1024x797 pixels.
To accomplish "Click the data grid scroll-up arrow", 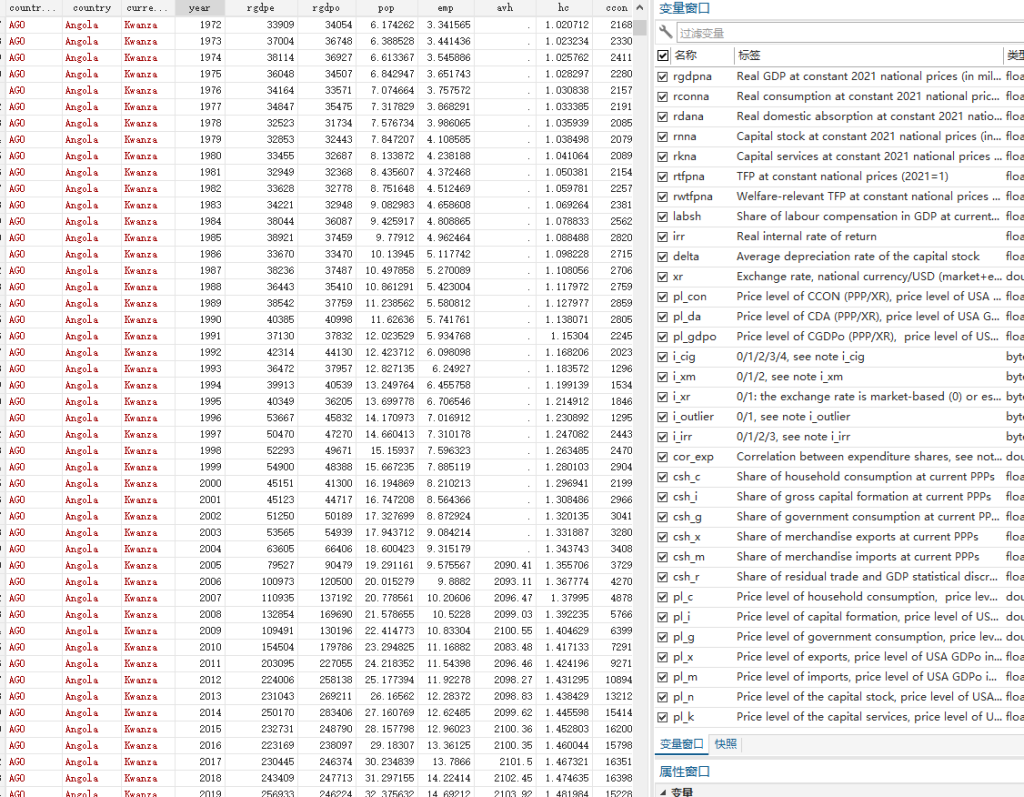I will click(x=639, y=8).
